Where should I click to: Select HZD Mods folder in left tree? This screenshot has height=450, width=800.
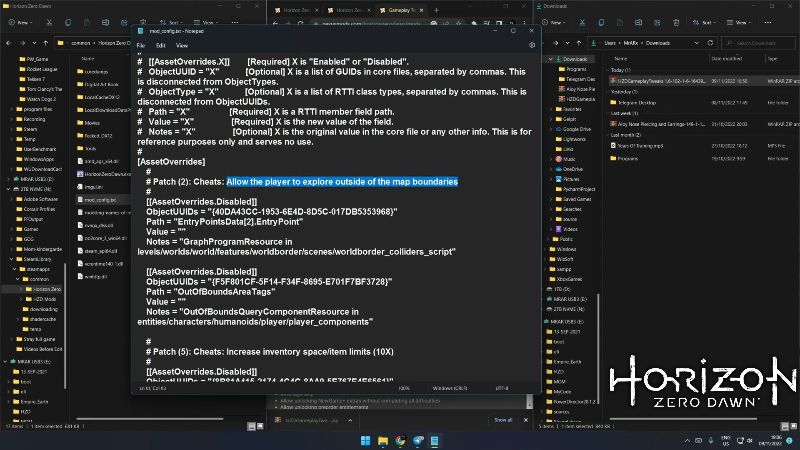(41, 299)
